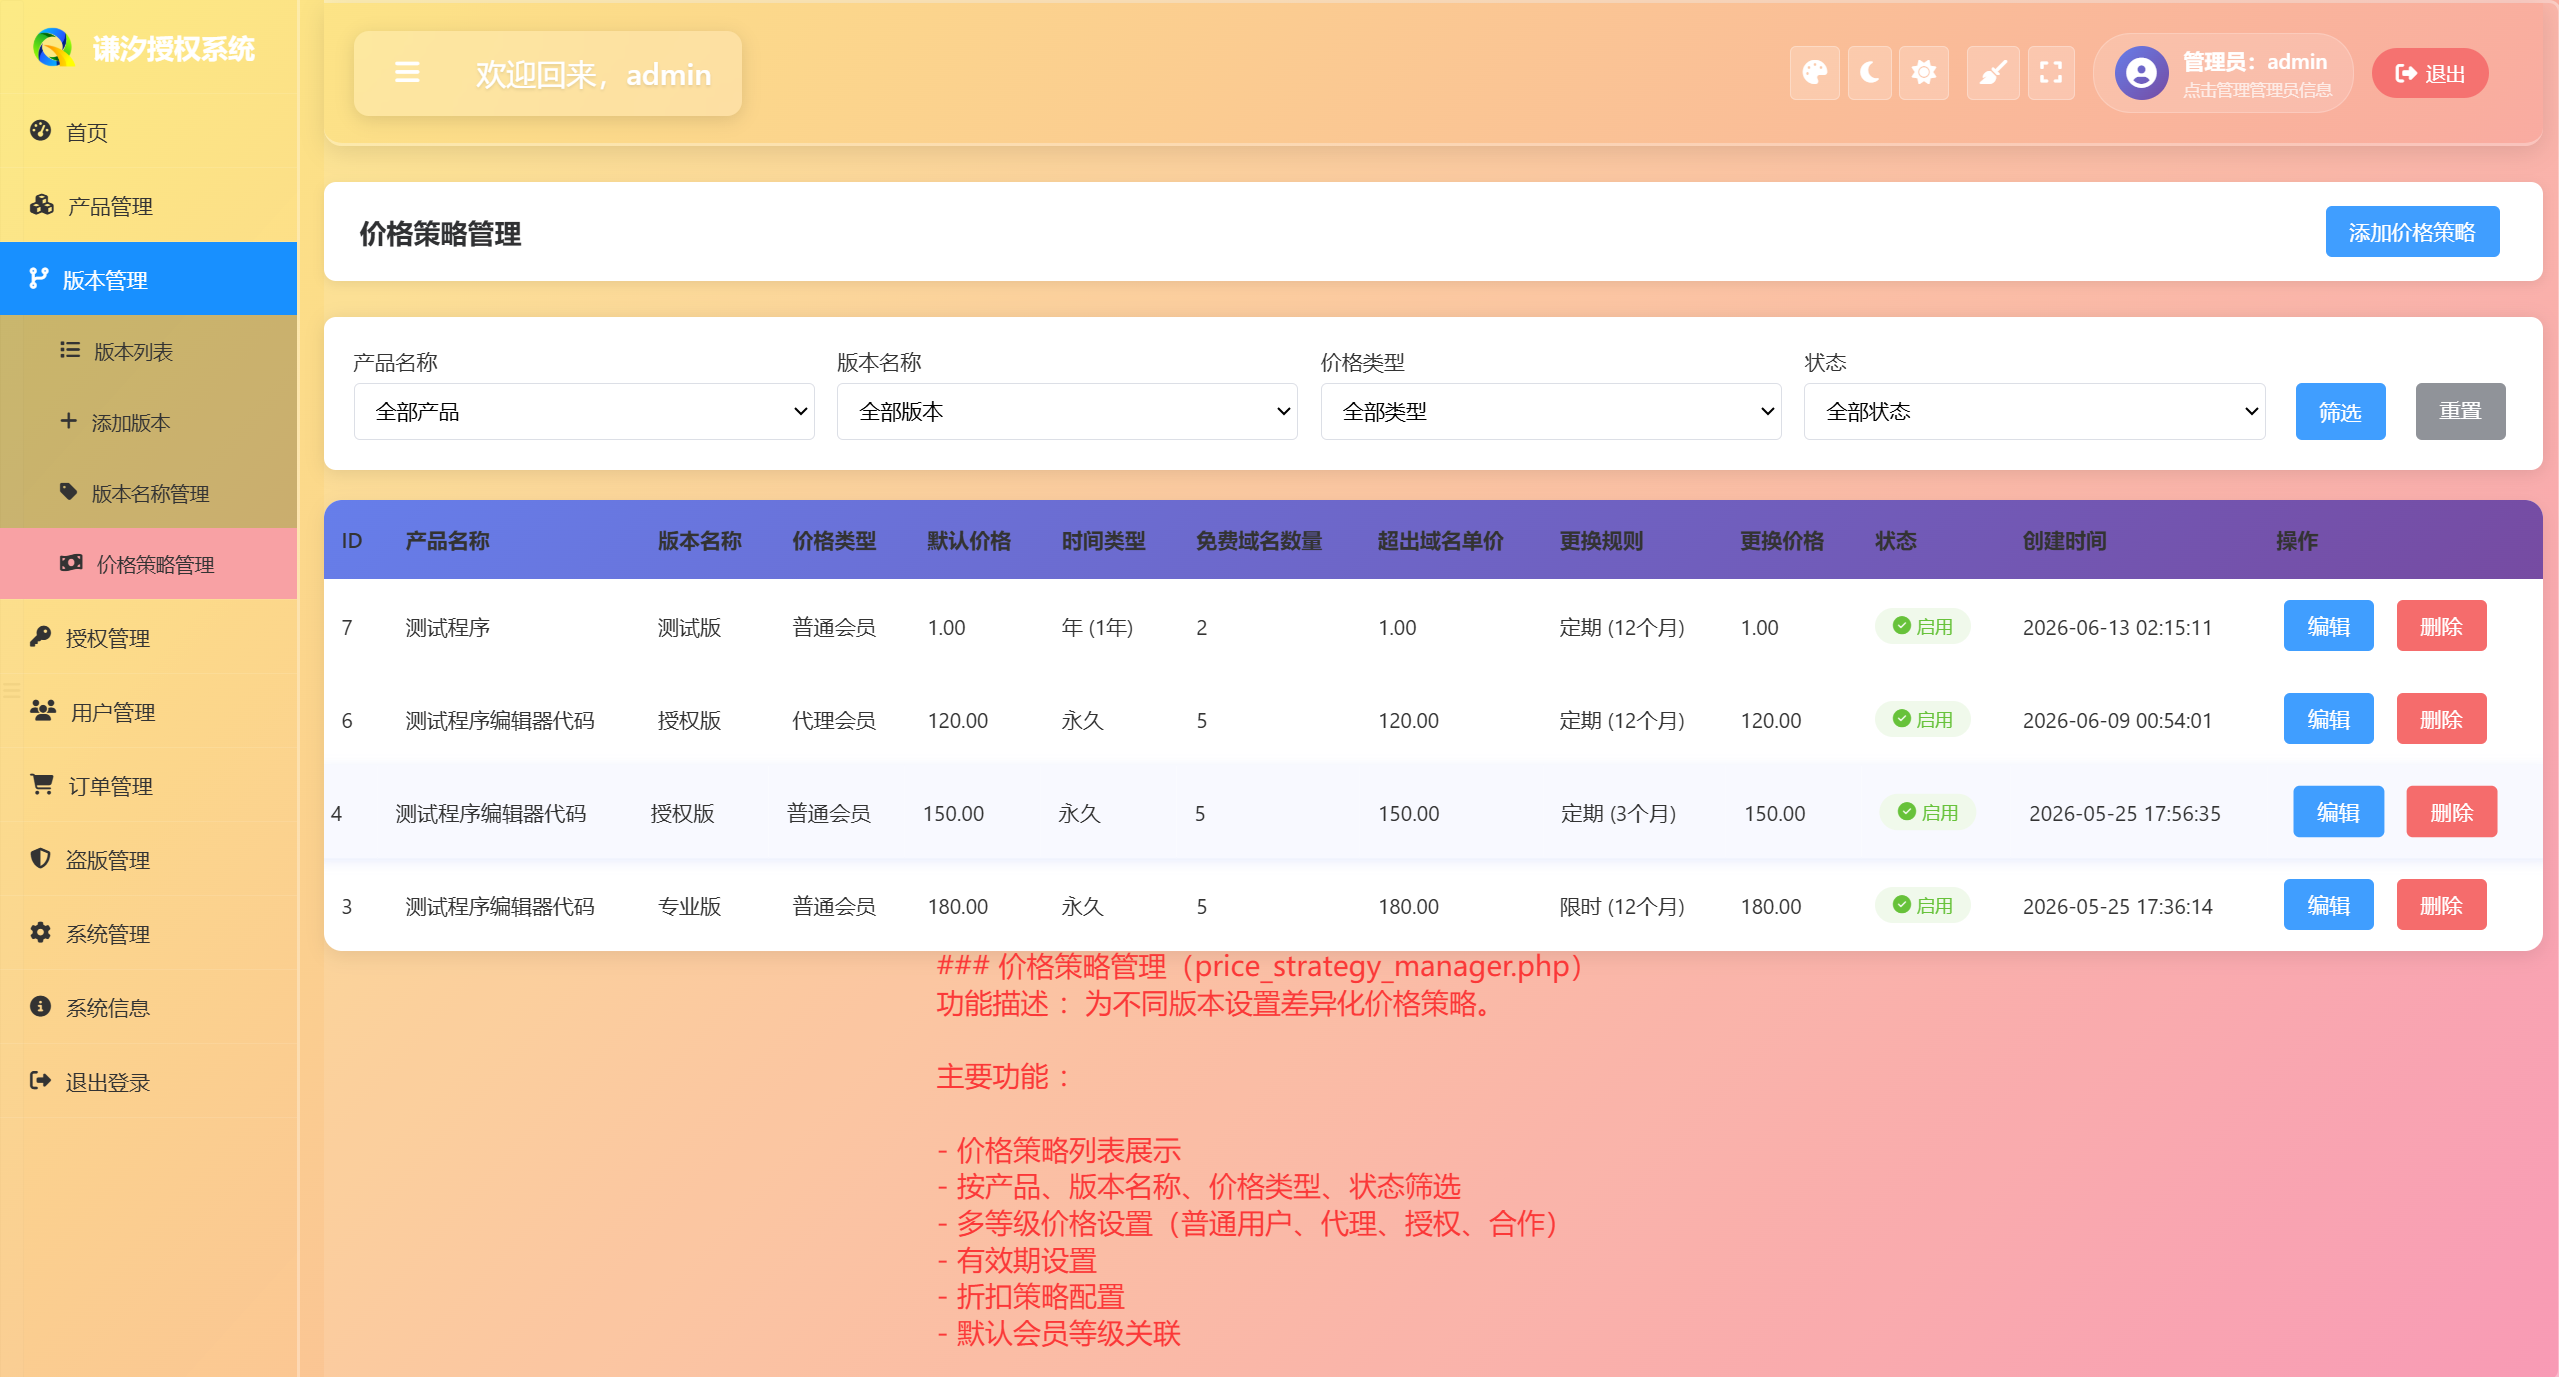Open the gear settings icon in header
Viewport: 2559px width, 1377px height.
[1924, 73]
